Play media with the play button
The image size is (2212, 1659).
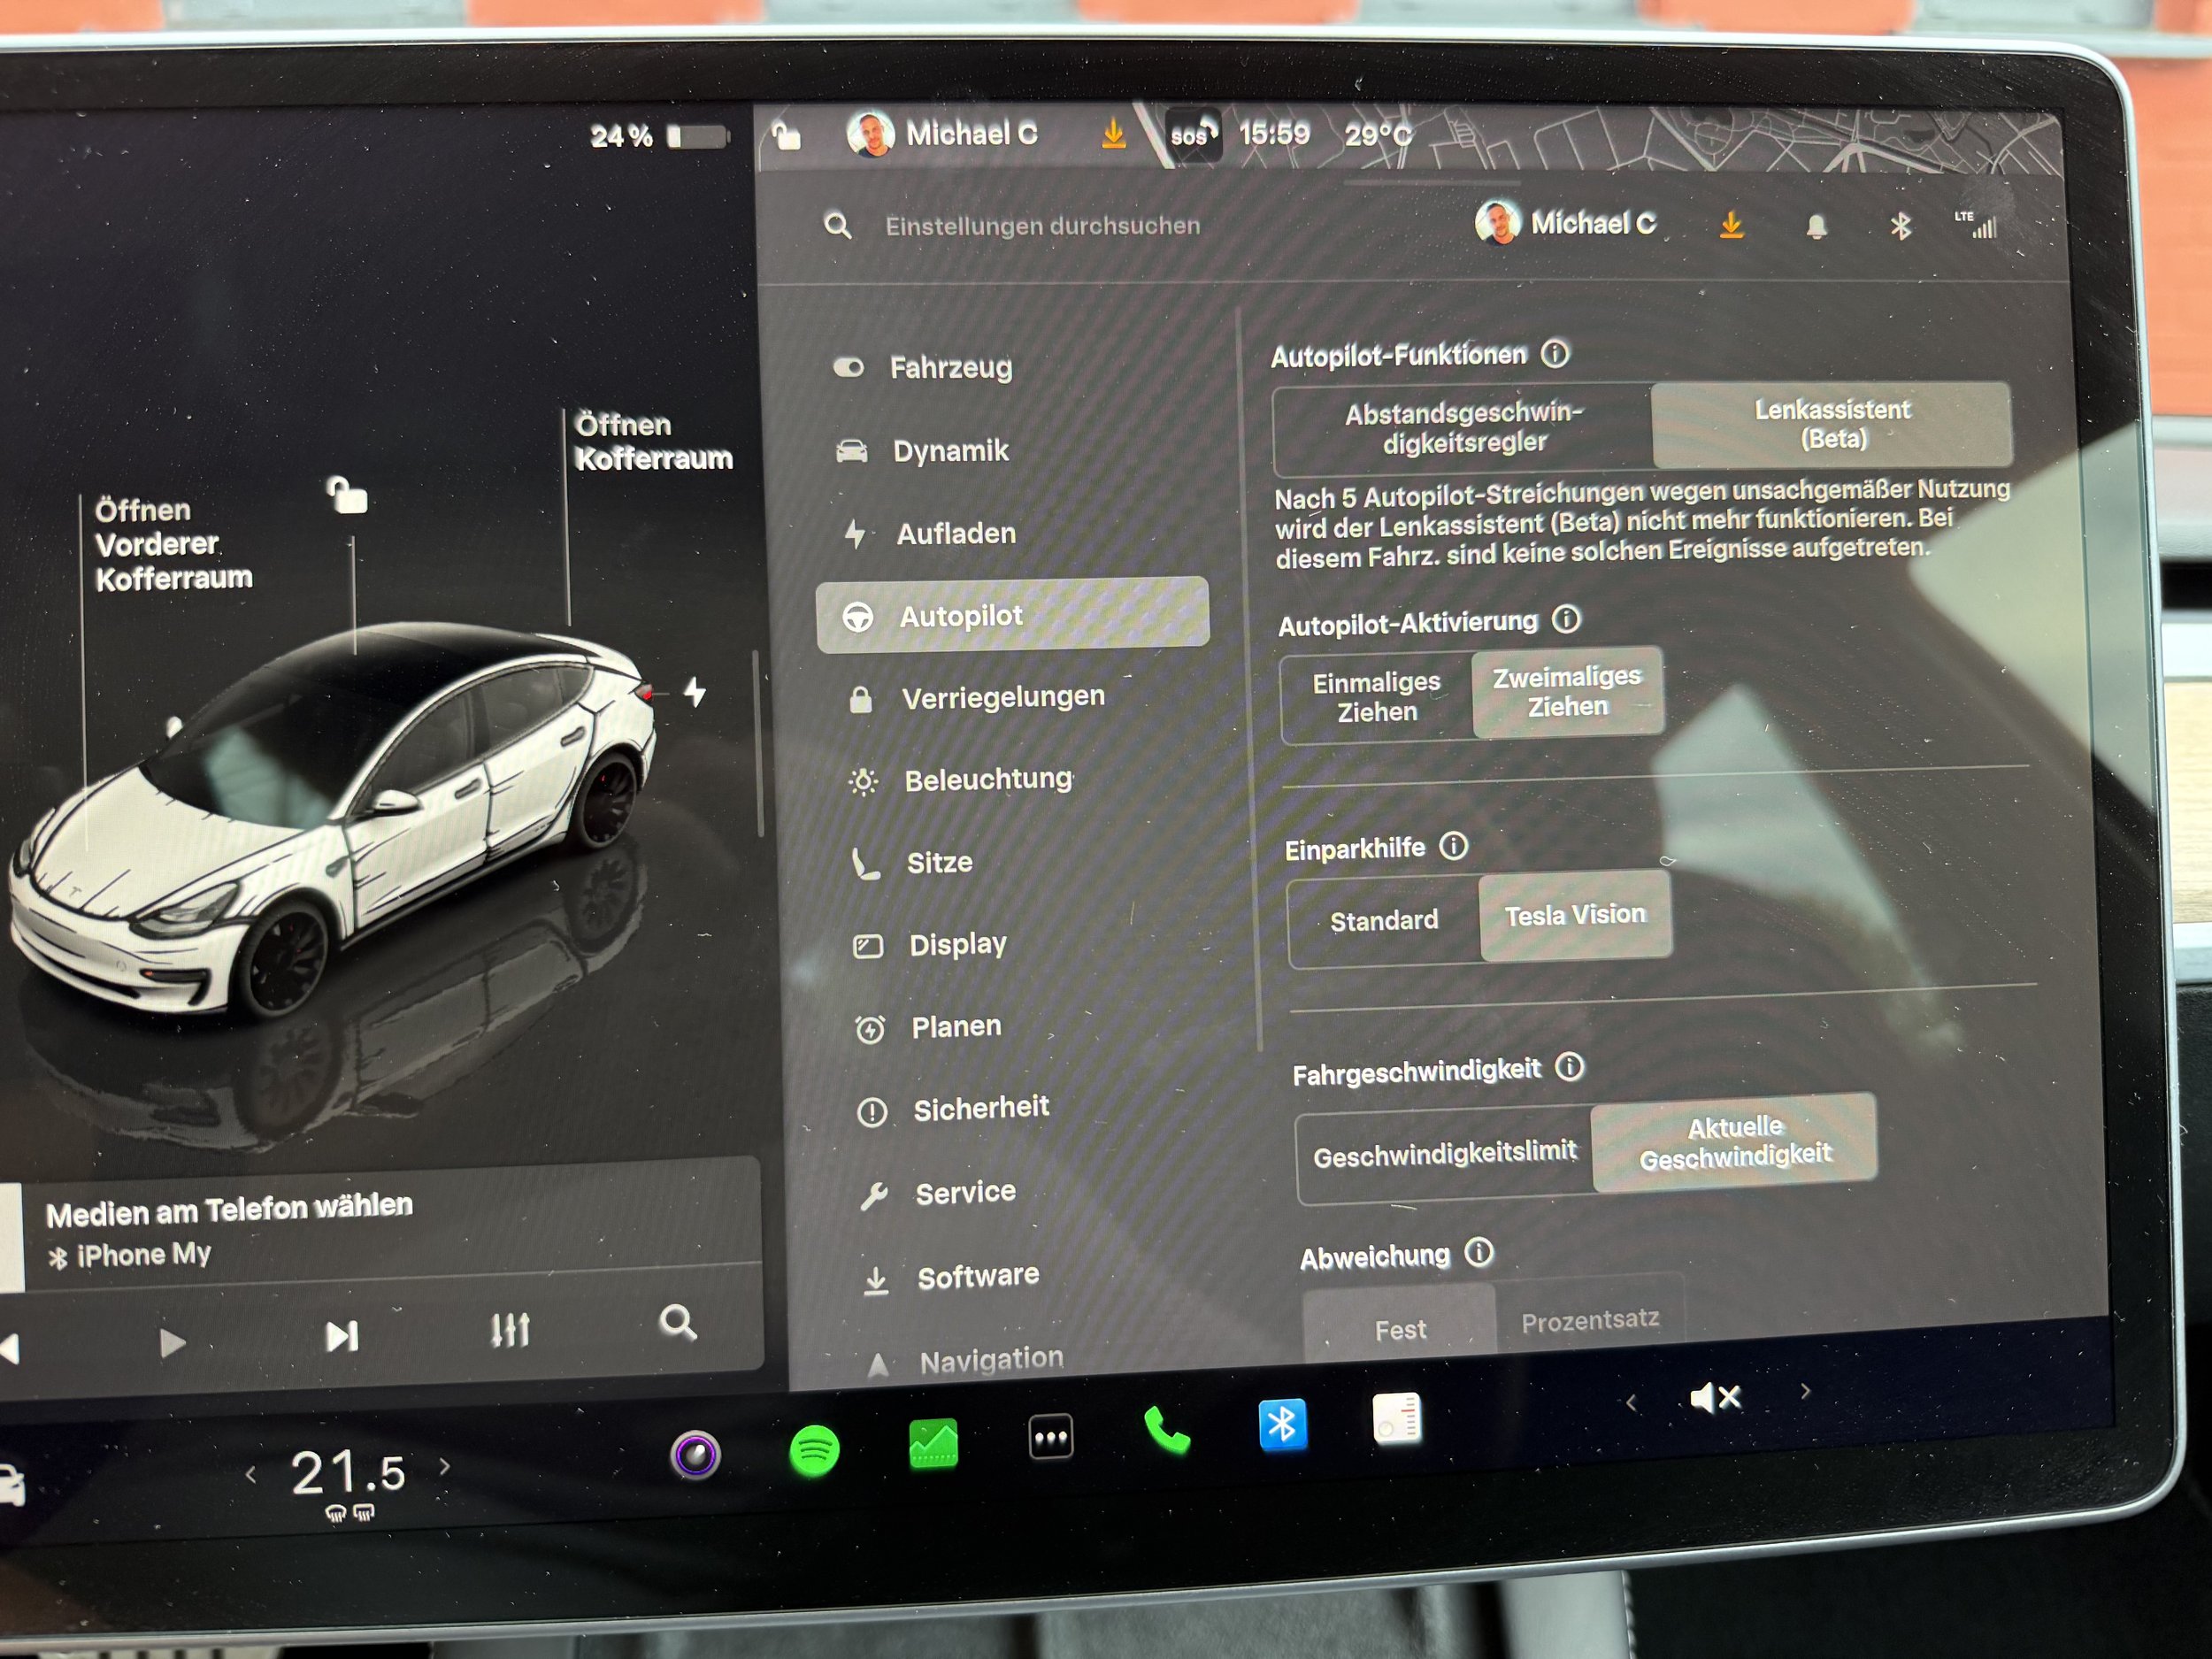(172, 1342)
